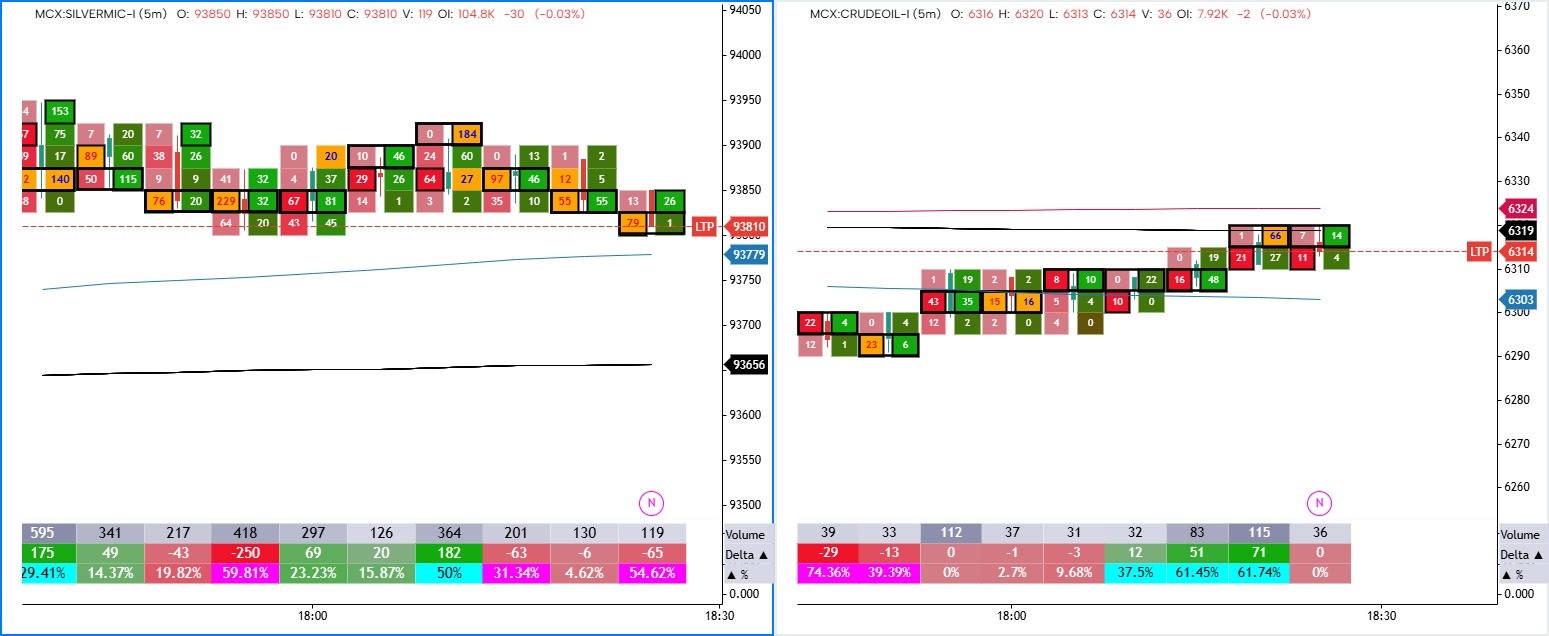1549x636 pixels.
Task: Click the magenta 54.62% delta cell
Action: tap(651, 572)
